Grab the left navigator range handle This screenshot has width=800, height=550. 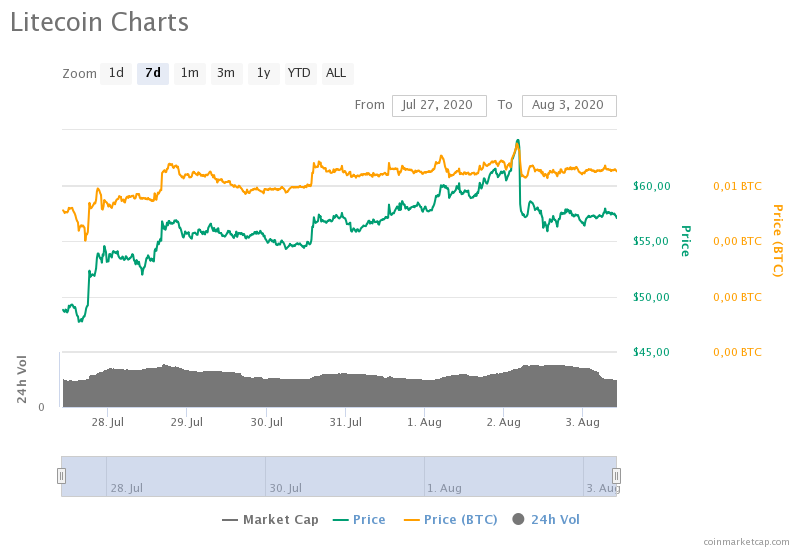click(x=61, y=476)
